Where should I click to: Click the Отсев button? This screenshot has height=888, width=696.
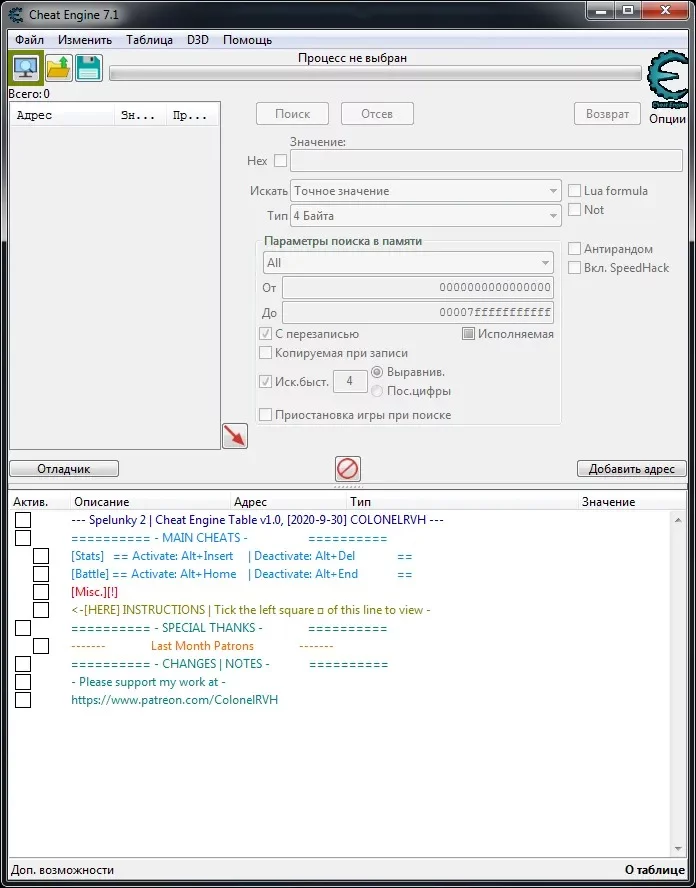[377, 114]
